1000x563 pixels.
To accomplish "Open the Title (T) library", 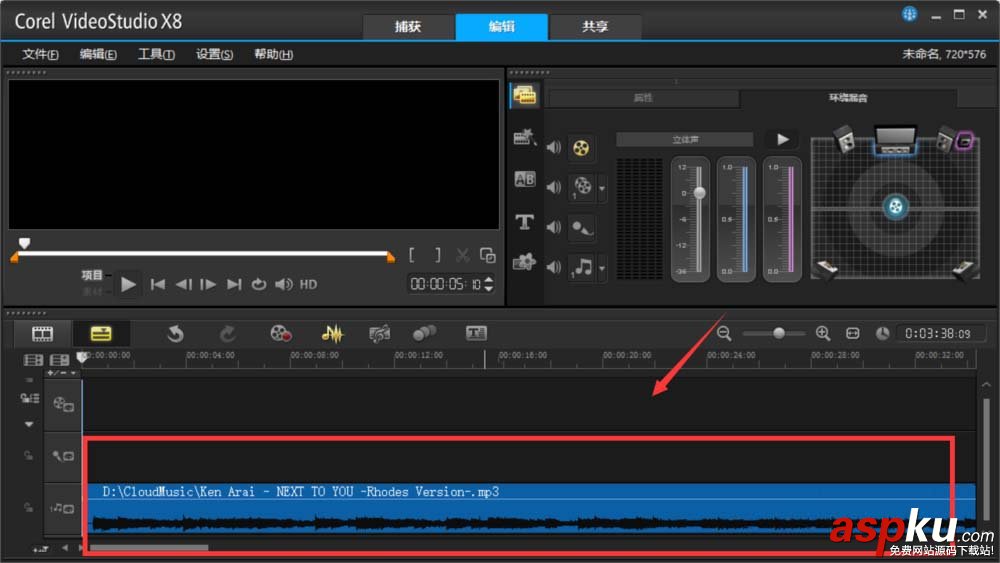I will 524,222.
